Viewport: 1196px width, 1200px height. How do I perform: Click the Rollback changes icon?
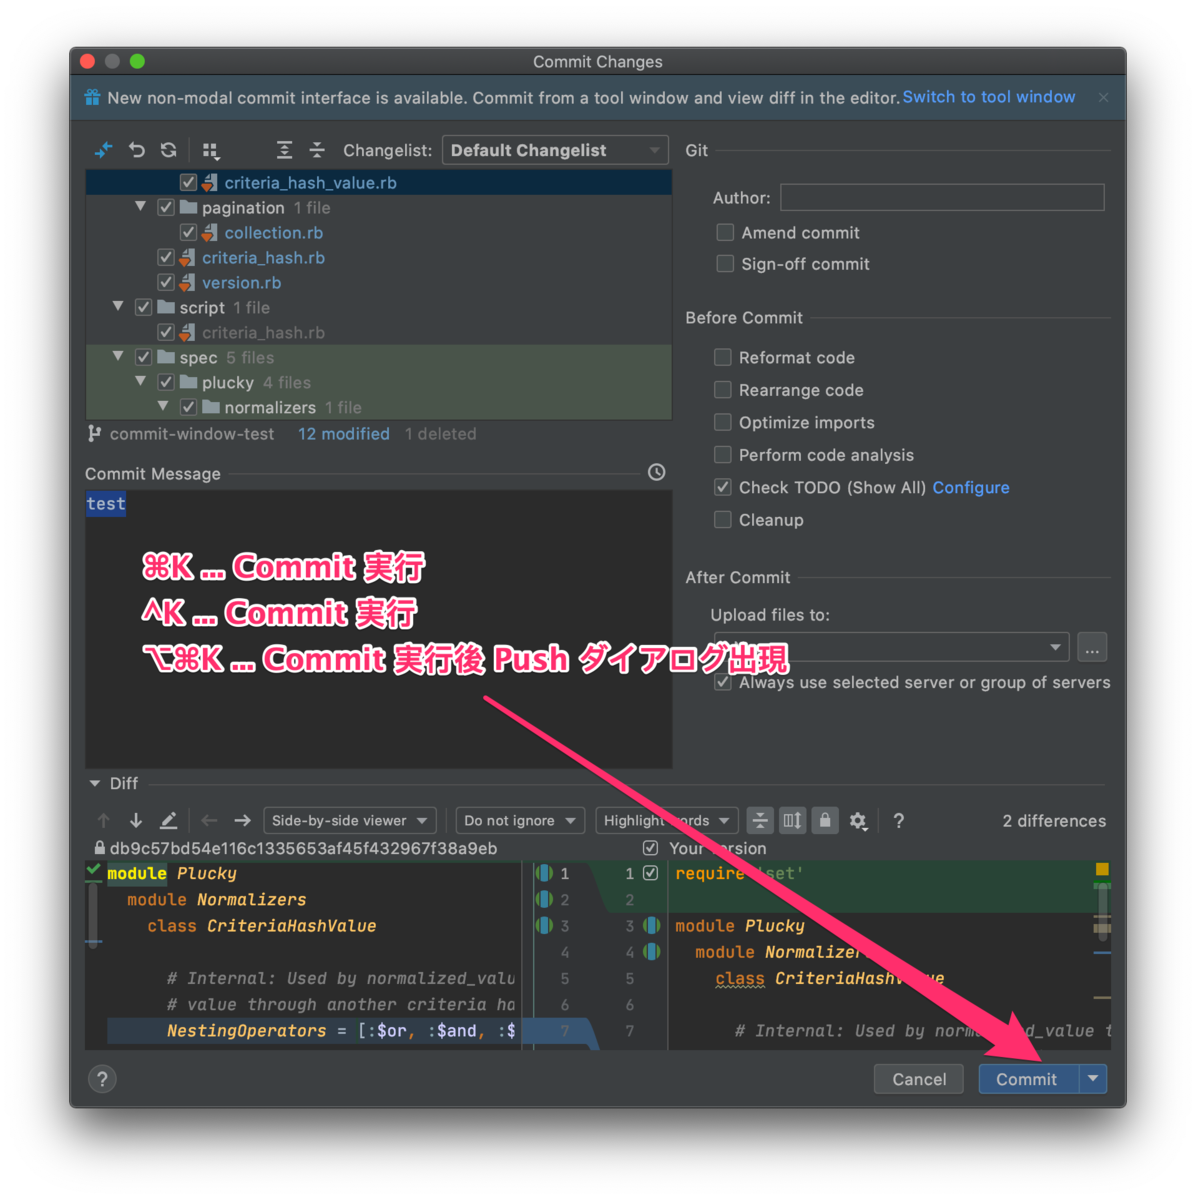pos(137,150)
